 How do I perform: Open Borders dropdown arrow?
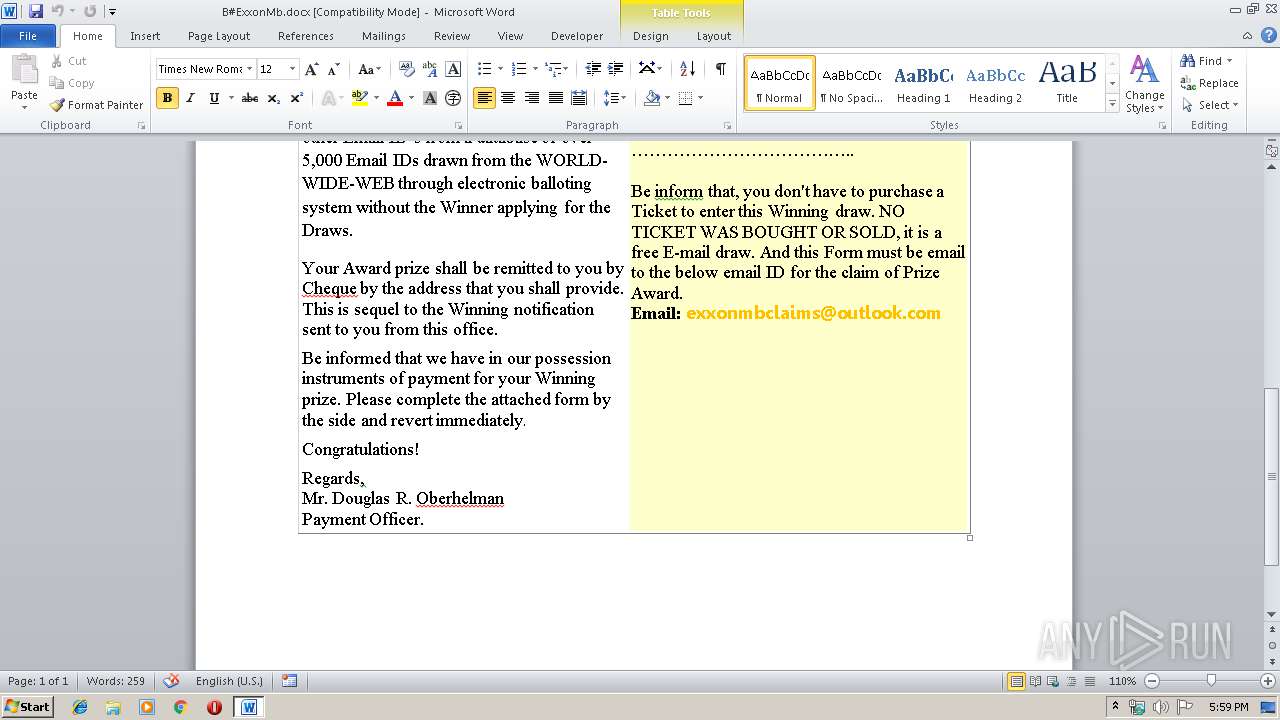(x=700, y=98)
